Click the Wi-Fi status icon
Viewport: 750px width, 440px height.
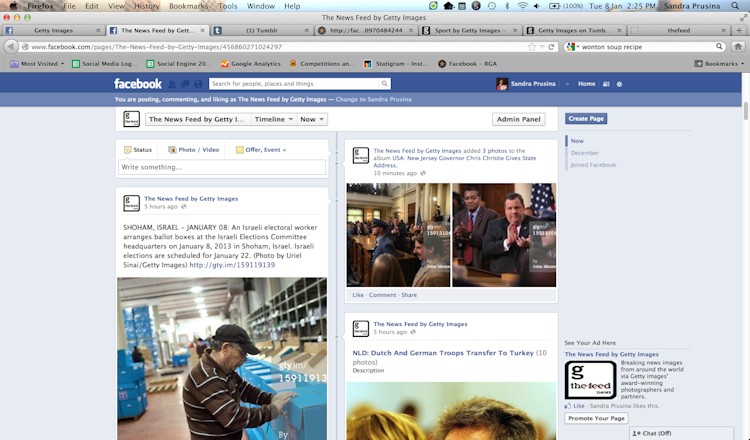tap(523, 6)
